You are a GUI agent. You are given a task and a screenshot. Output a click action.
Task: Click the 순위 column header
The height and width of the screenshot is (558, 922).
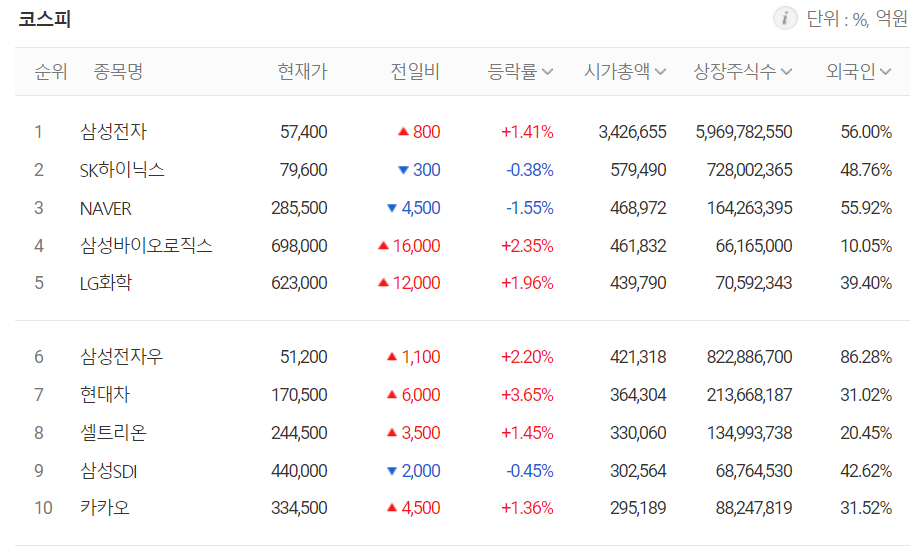coord(51,72)
